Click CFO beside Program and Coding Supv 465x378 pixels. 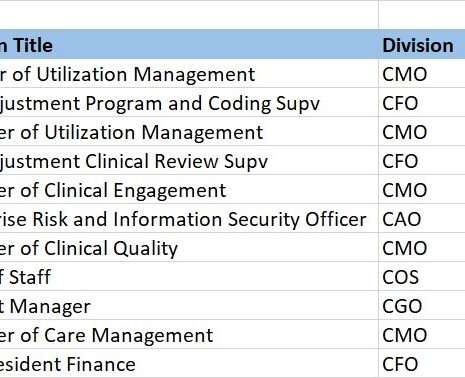pyautogui.click(x=422, y=102)
